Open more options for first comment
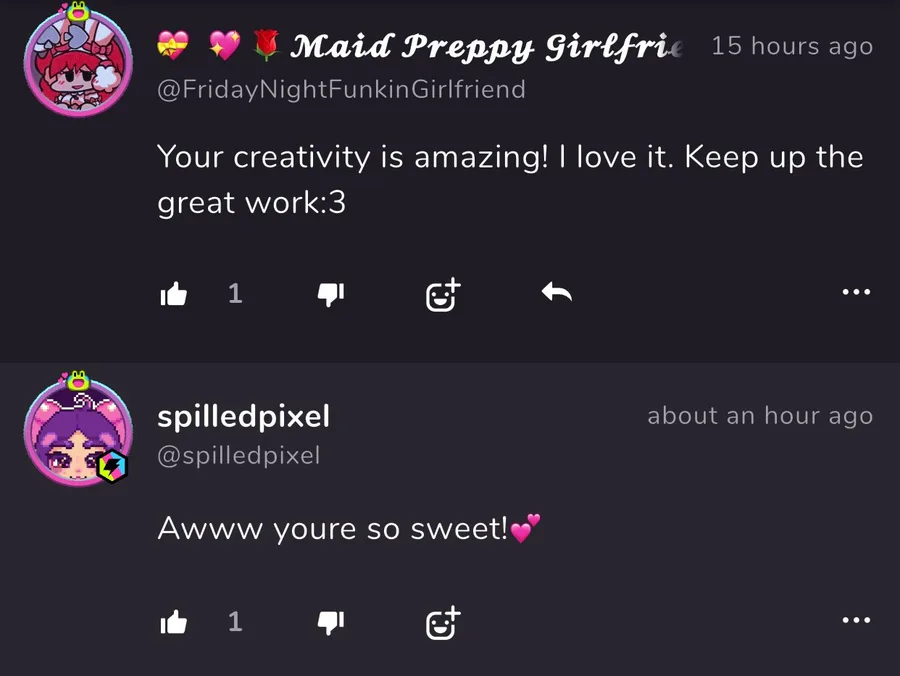The image size is (900, 676). [x=856, y=292]
